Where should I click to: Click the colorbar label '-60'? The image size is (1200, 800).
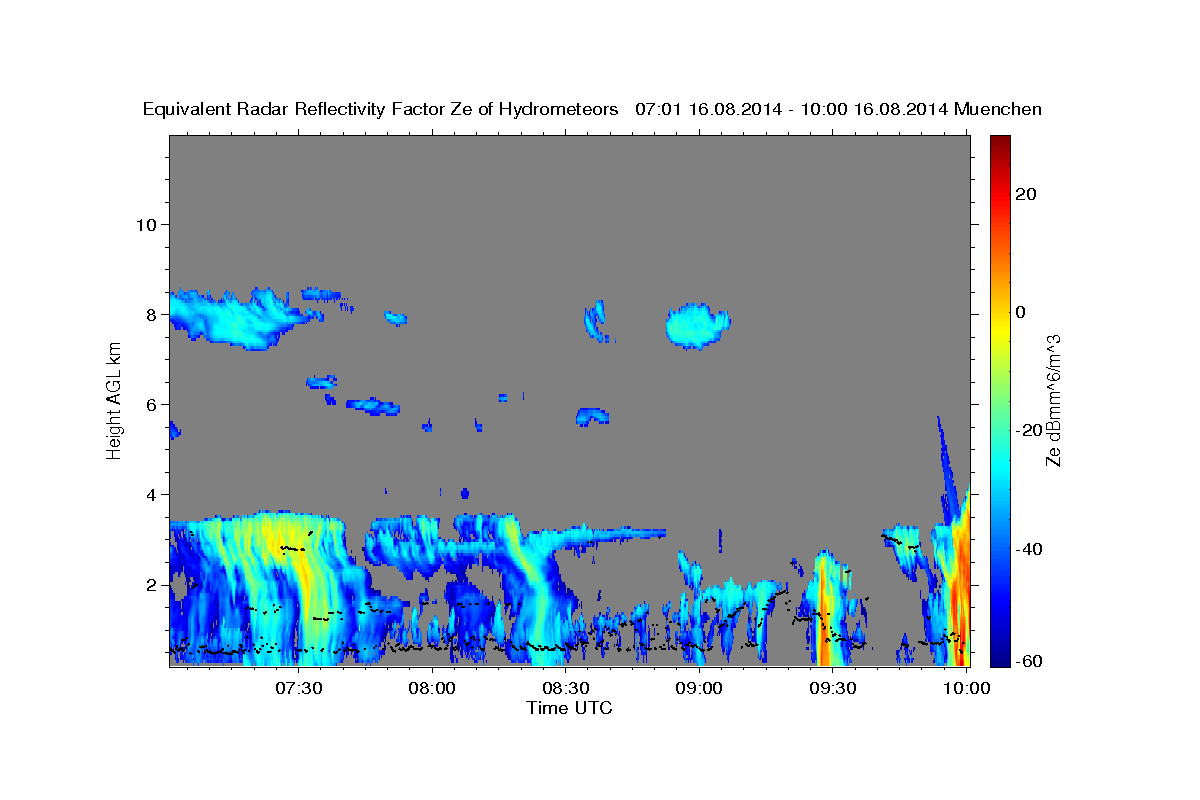[x=1027, y=661]
